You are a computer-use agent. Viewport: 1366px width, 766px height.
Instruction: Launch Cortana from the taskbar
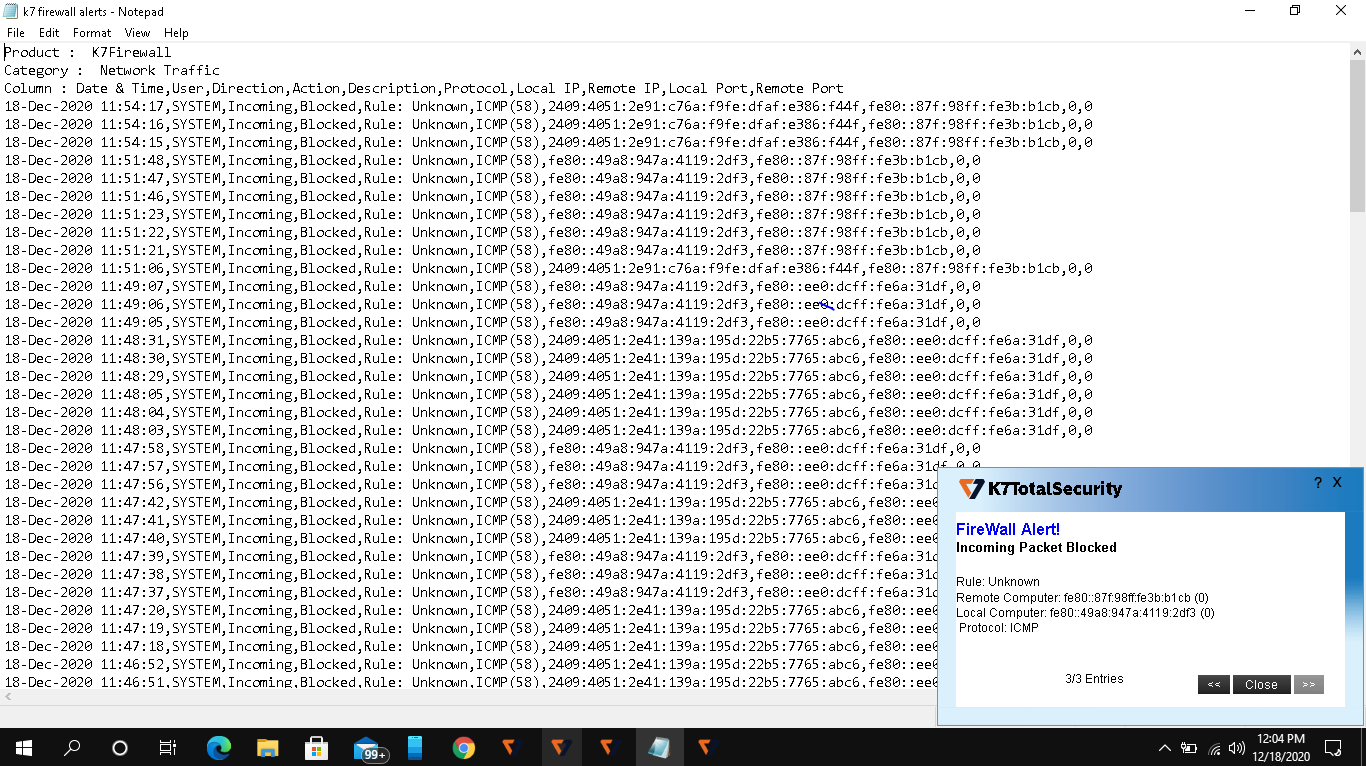[120, 747]
